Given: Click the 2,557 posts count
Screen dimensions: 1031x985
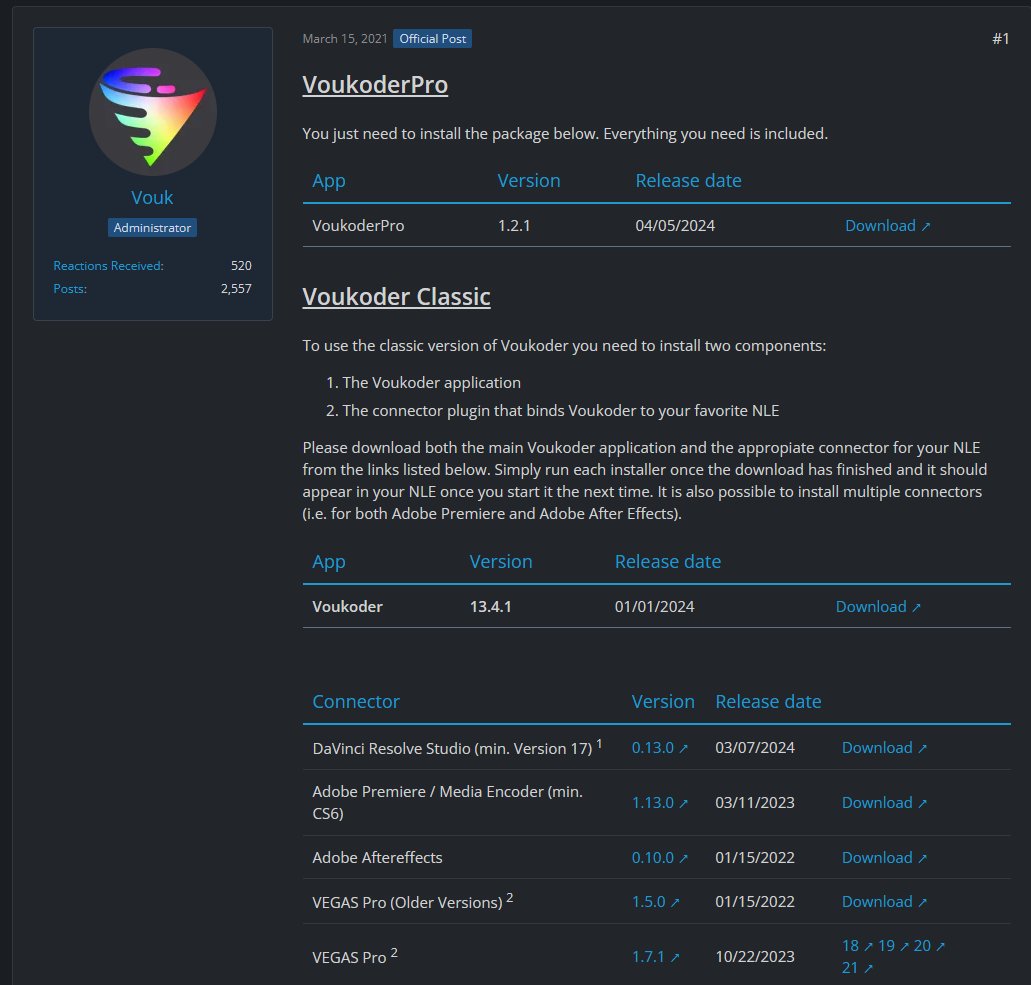Looking at the screenshot, I should click(x=236, y=289).
